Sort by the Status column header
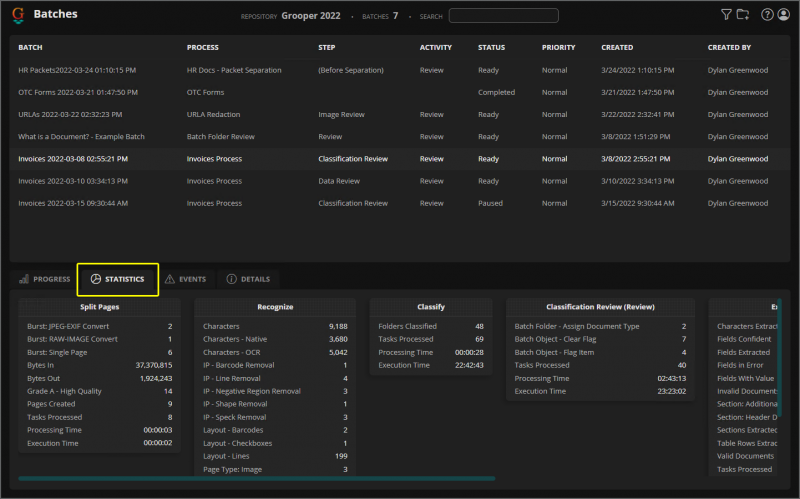 (x=491, y=47)
